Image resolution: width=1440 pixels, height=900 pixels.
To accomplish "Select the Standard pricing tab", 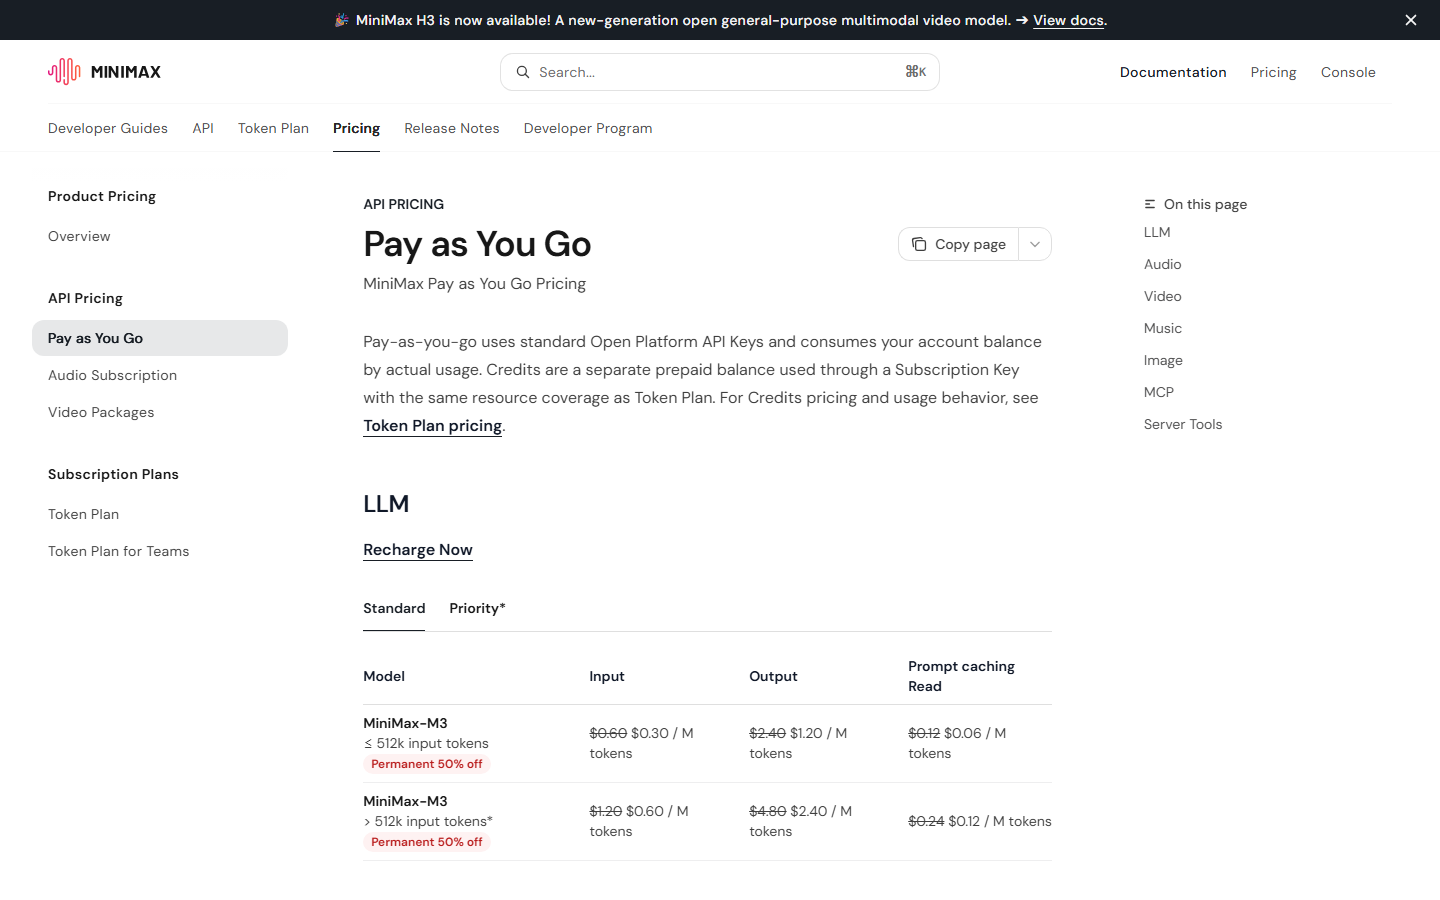I will pos(394,608).
